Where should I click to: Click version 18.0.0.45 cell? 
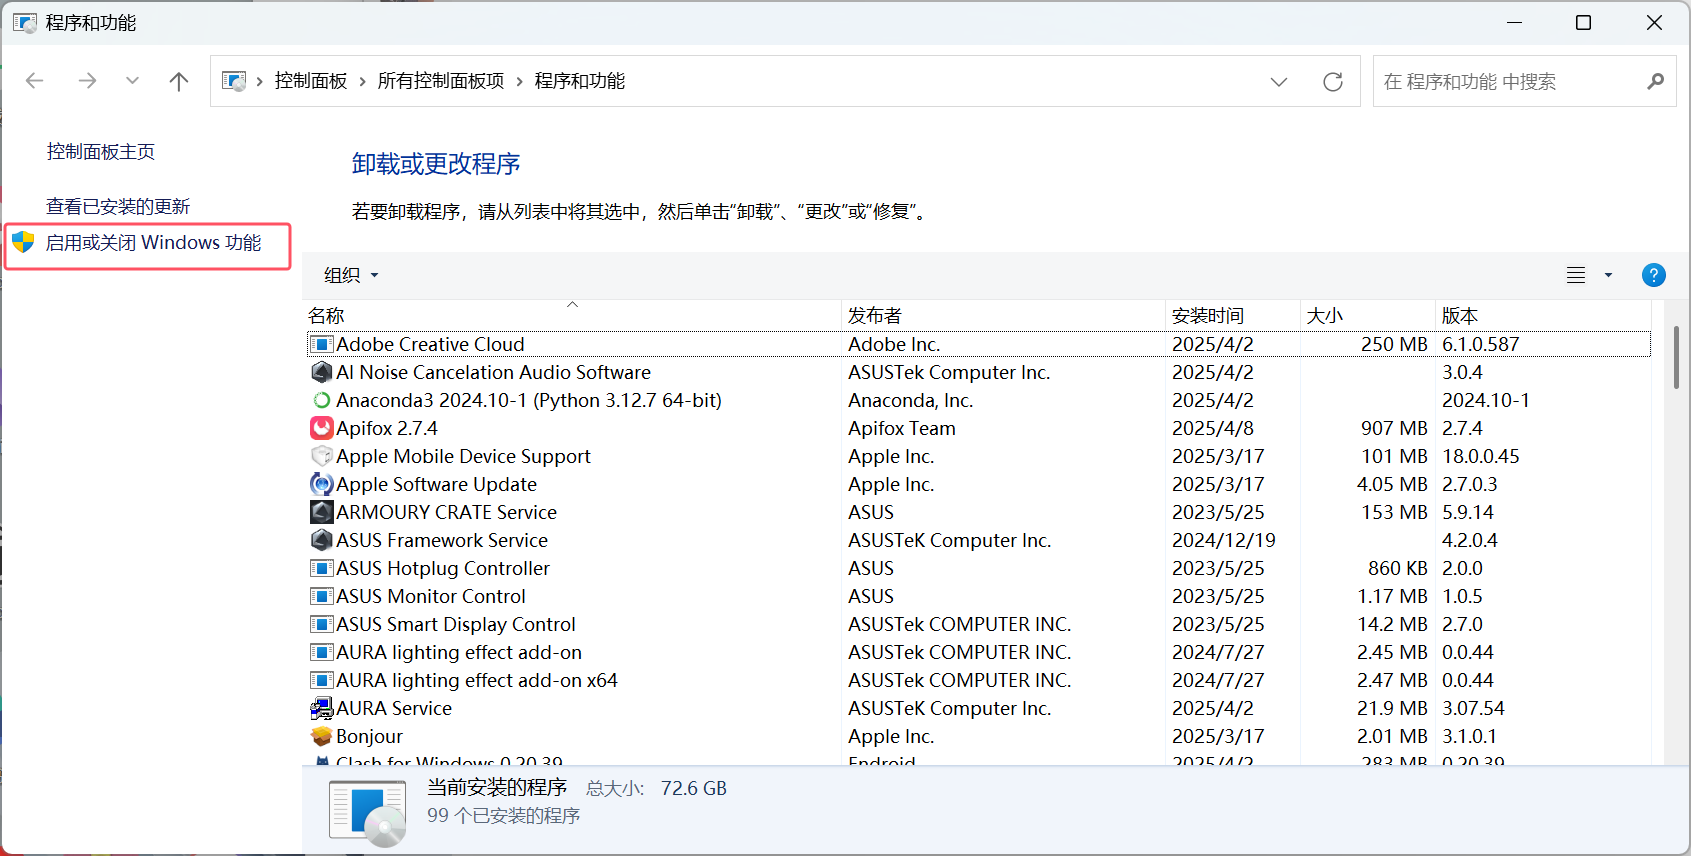tap(1481, 456)
